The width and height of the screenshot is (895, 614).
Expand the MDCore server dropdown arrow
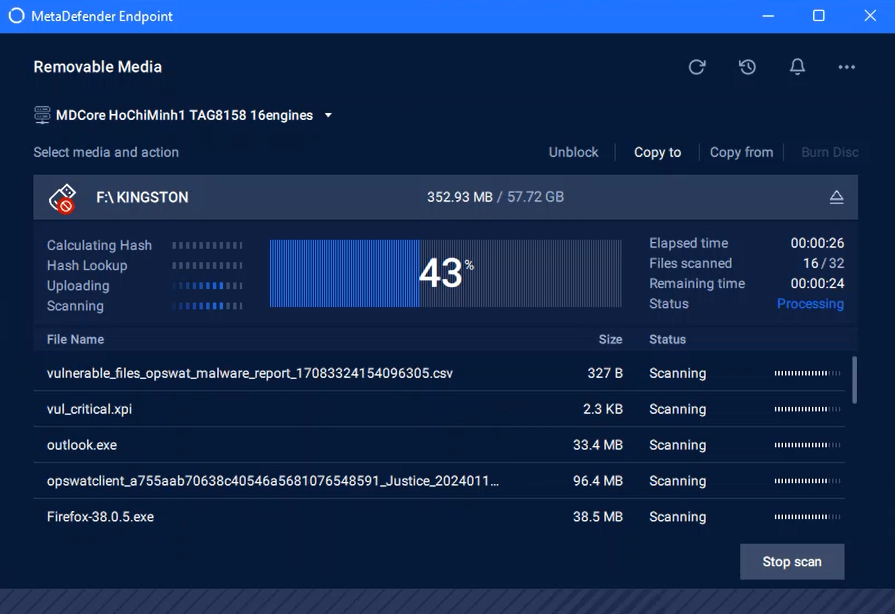328,115
